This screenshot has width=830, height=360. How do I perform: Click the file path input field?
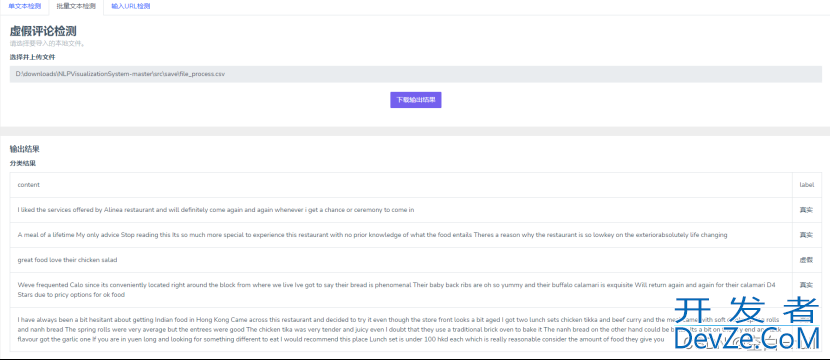[x=416, y=74]
